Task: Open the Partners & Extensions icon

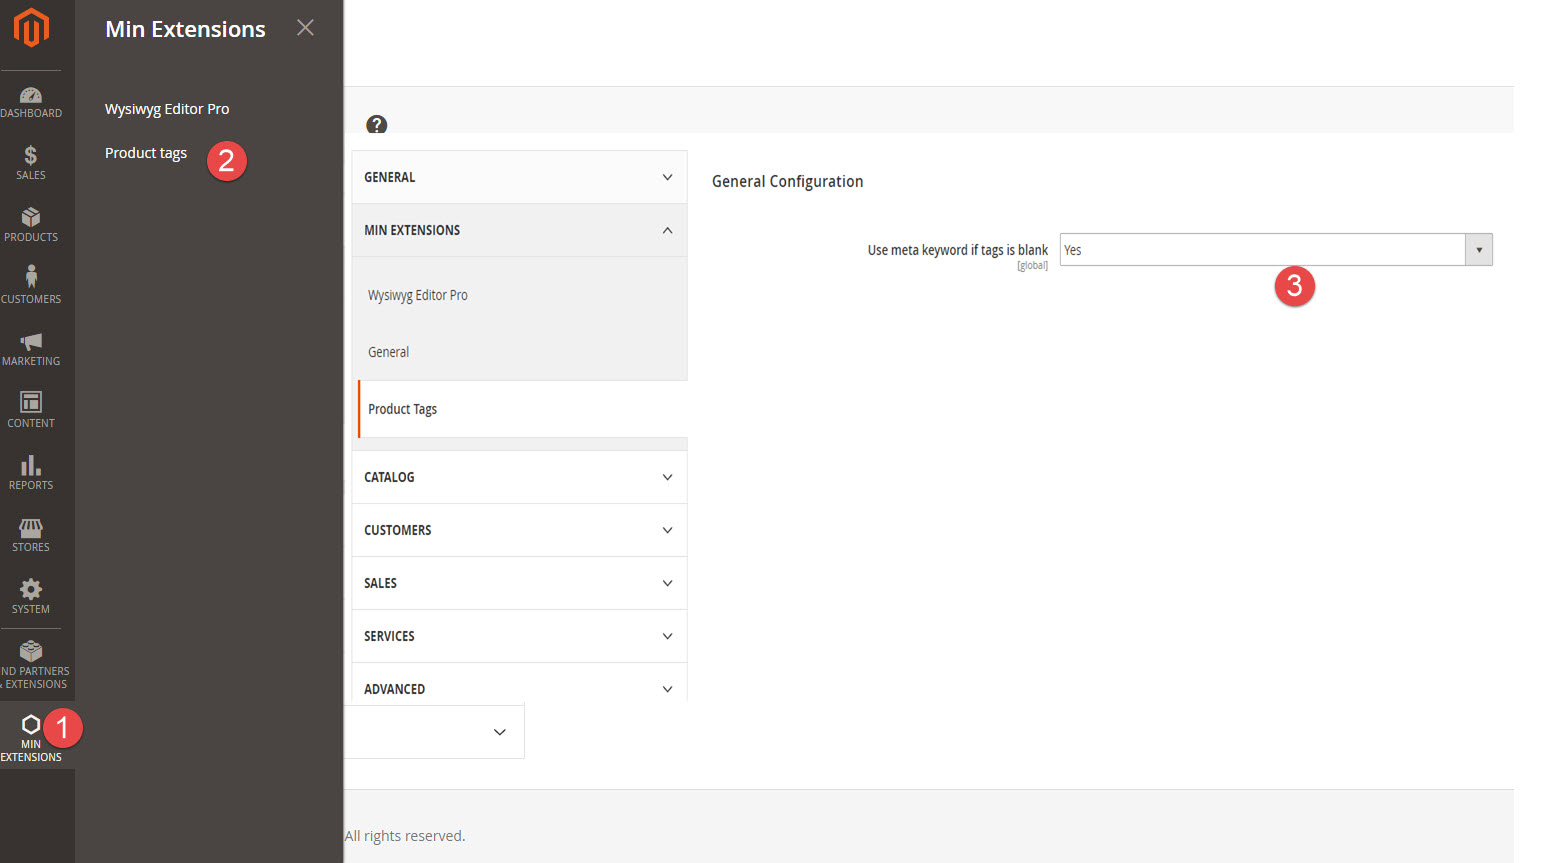Action: [x=31, y=651]
